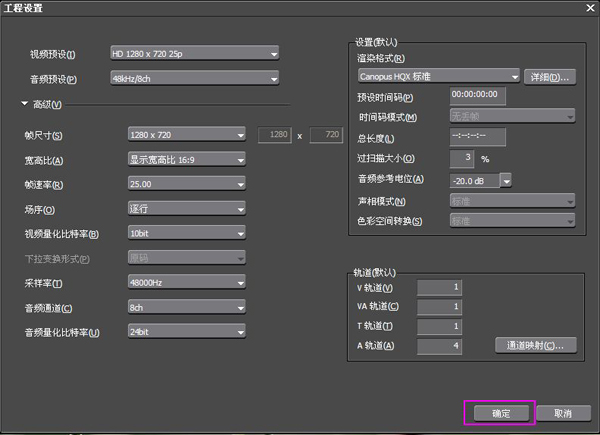Click the T 轨道 count field
Viewport: 600px width, 435px height.
439,326
